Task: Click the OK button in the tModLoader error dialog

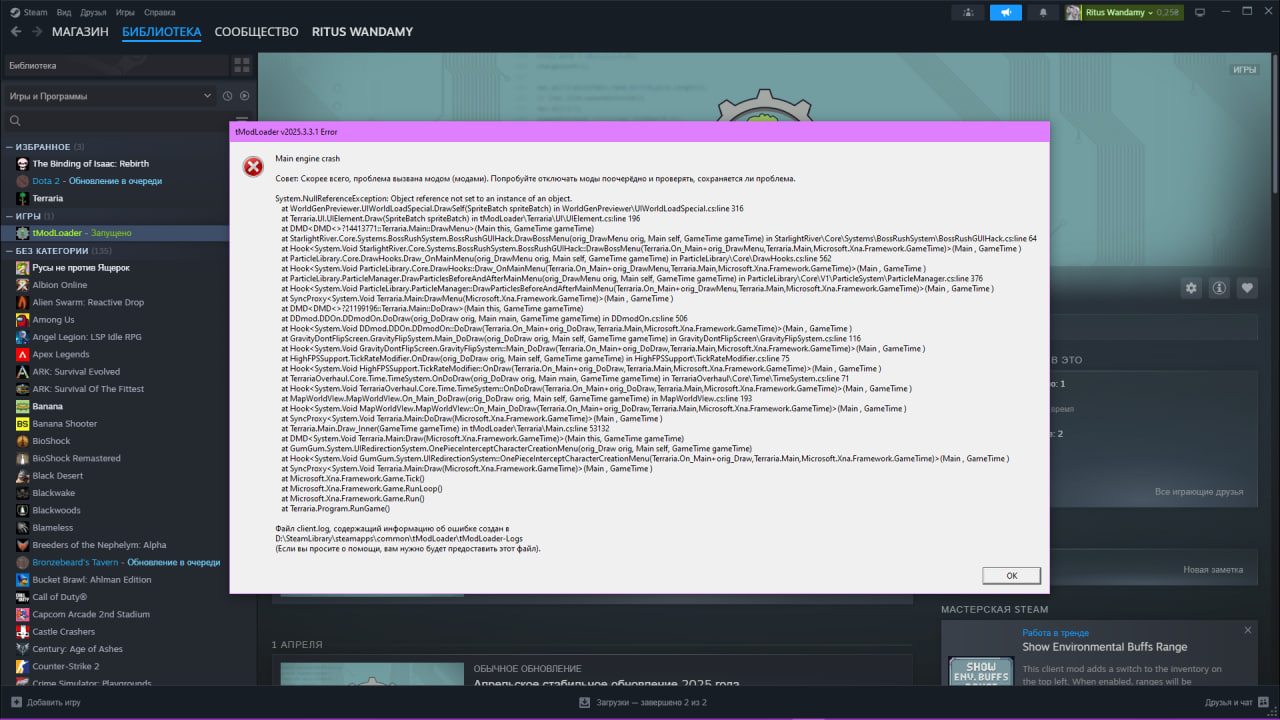Action: point(1011,576)
